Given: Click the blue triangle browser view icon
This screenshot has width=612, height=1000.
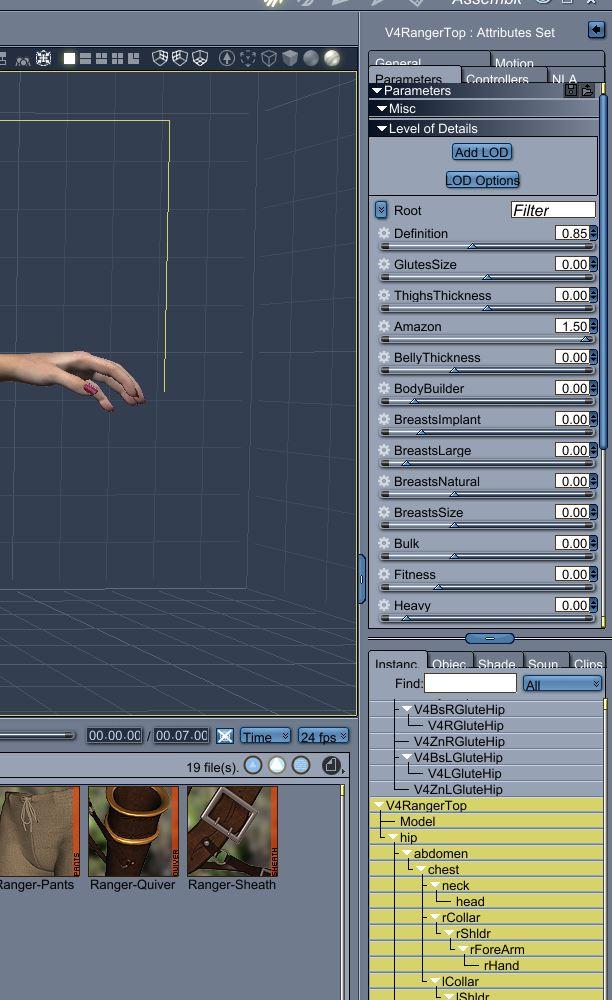Looking at the screenshot, I should [x=253, y=765].
